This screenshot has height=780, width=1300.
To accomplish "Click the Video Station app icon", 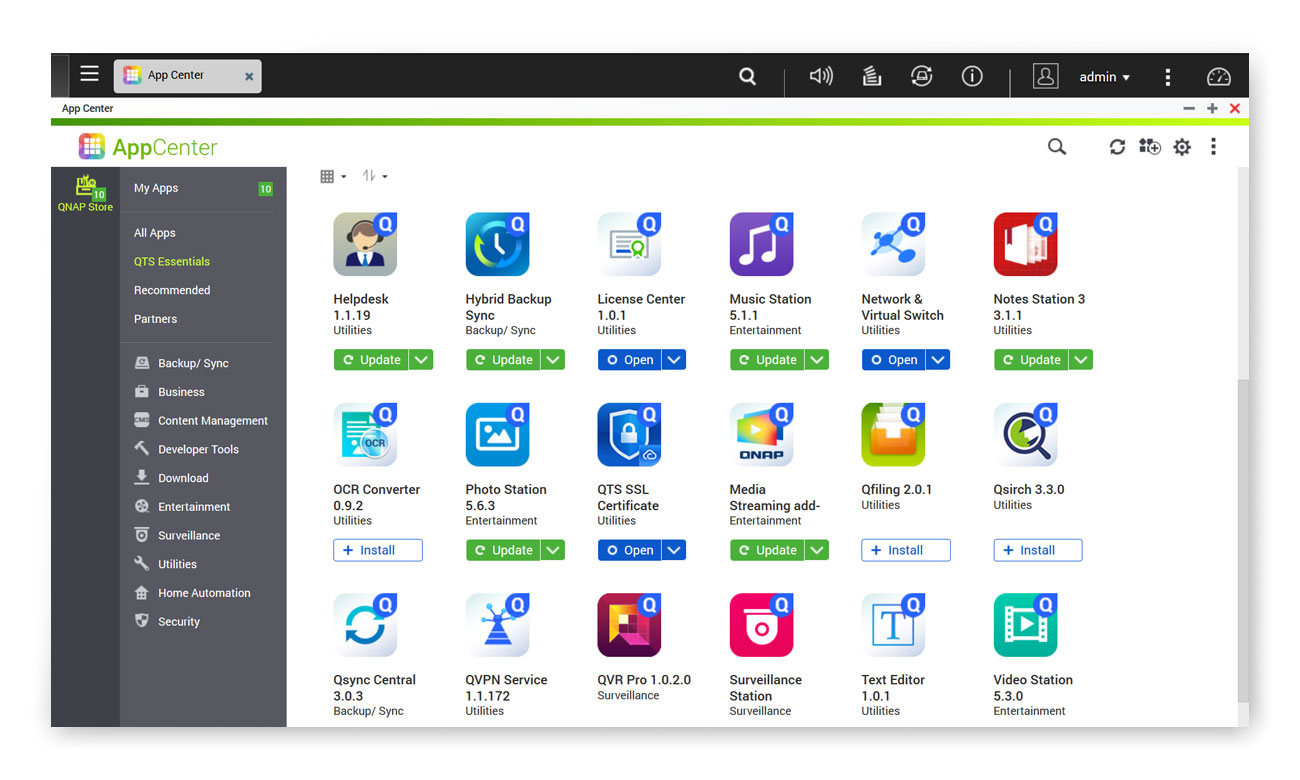I will [1025, 625].
